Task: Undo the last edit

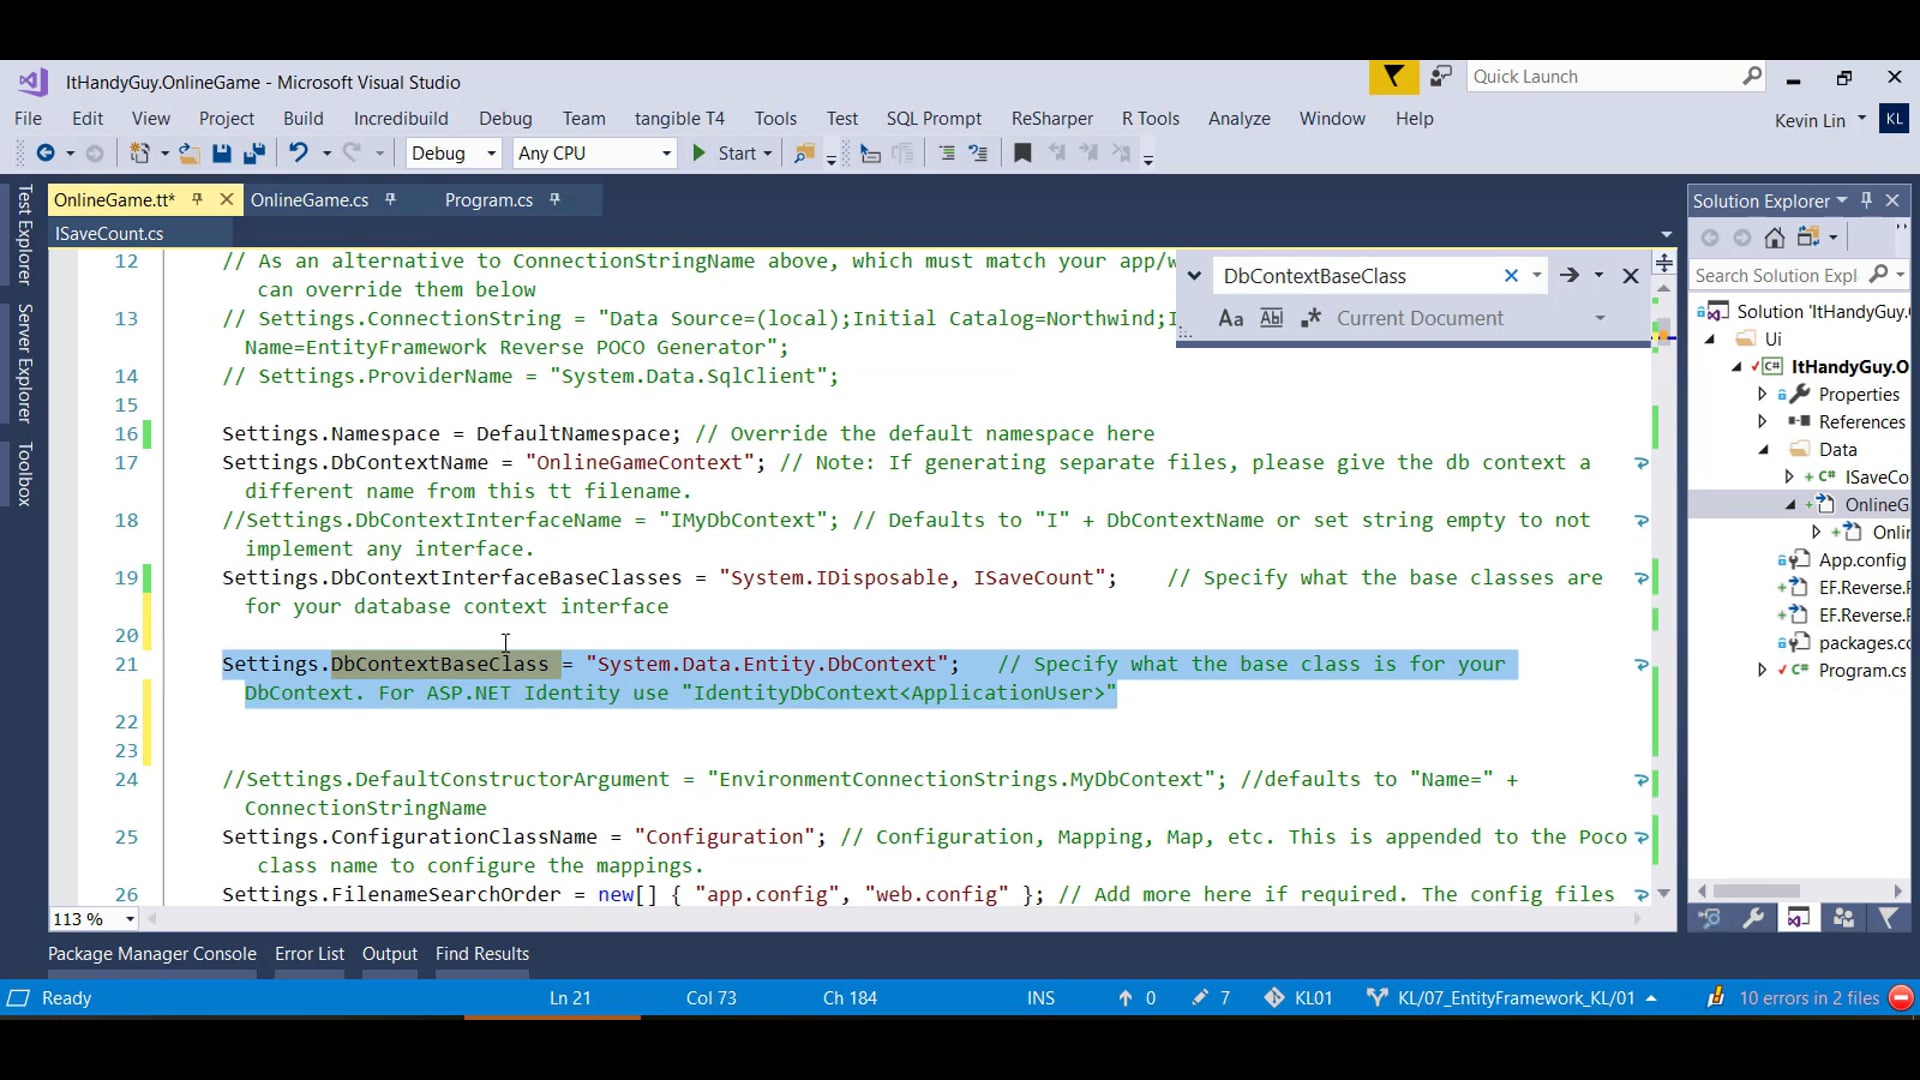Action: 298,153
